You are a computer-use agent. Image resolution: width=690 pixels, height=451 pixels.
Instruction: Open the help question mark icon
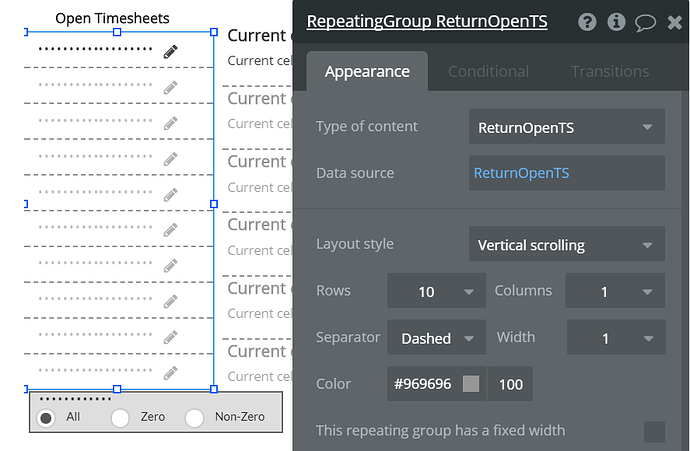(x=587, y=22)
